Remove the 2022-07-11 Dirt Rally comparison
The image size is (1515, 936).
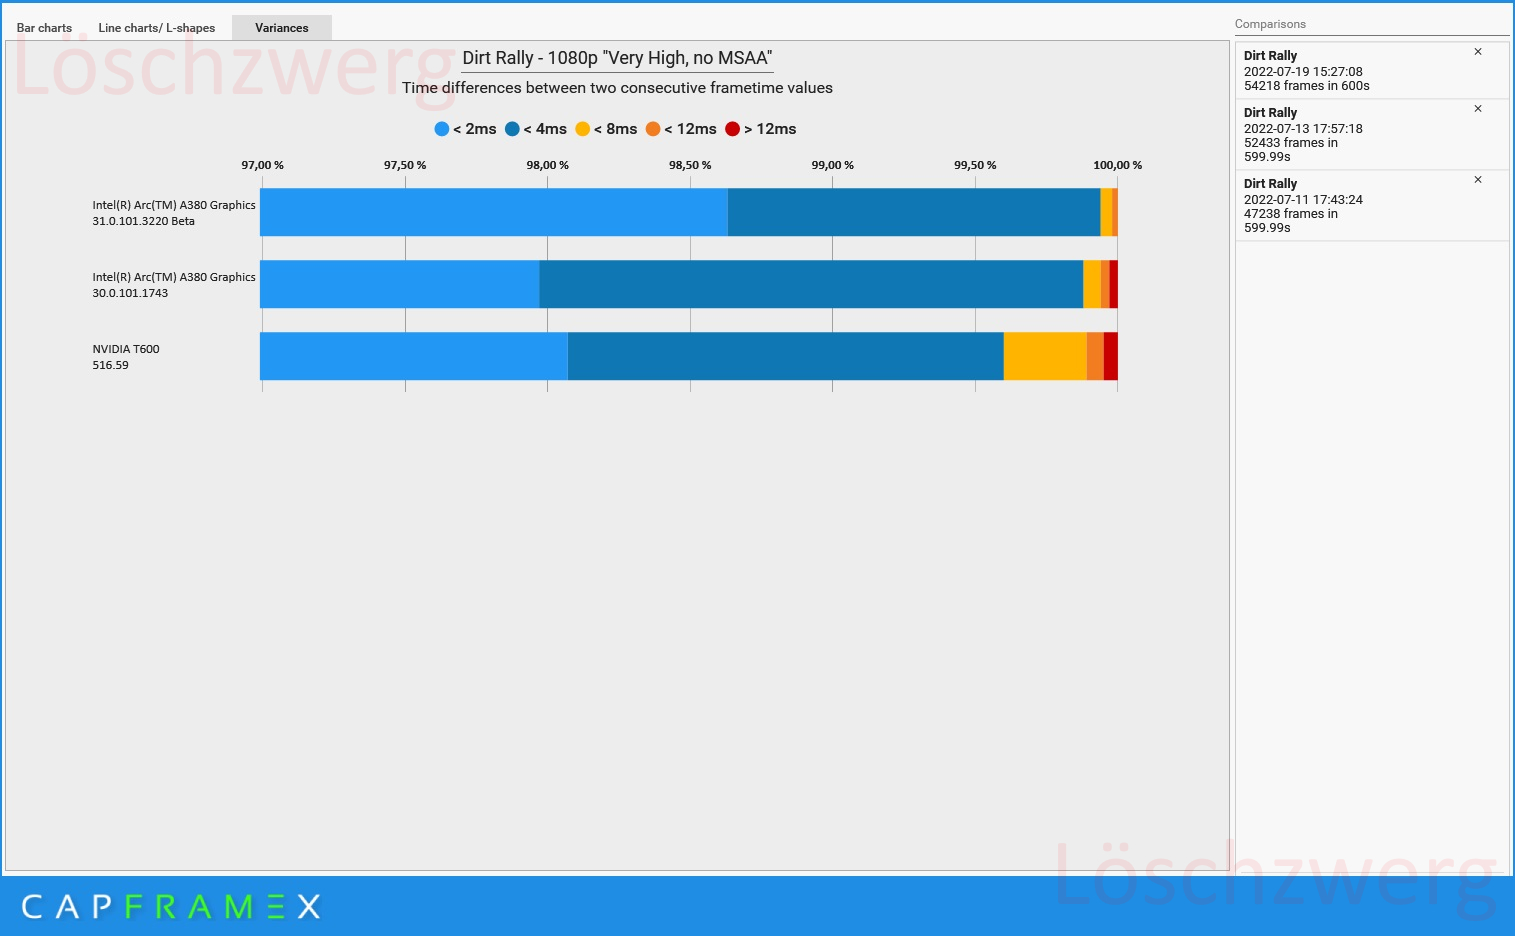tap(1478, 180)
